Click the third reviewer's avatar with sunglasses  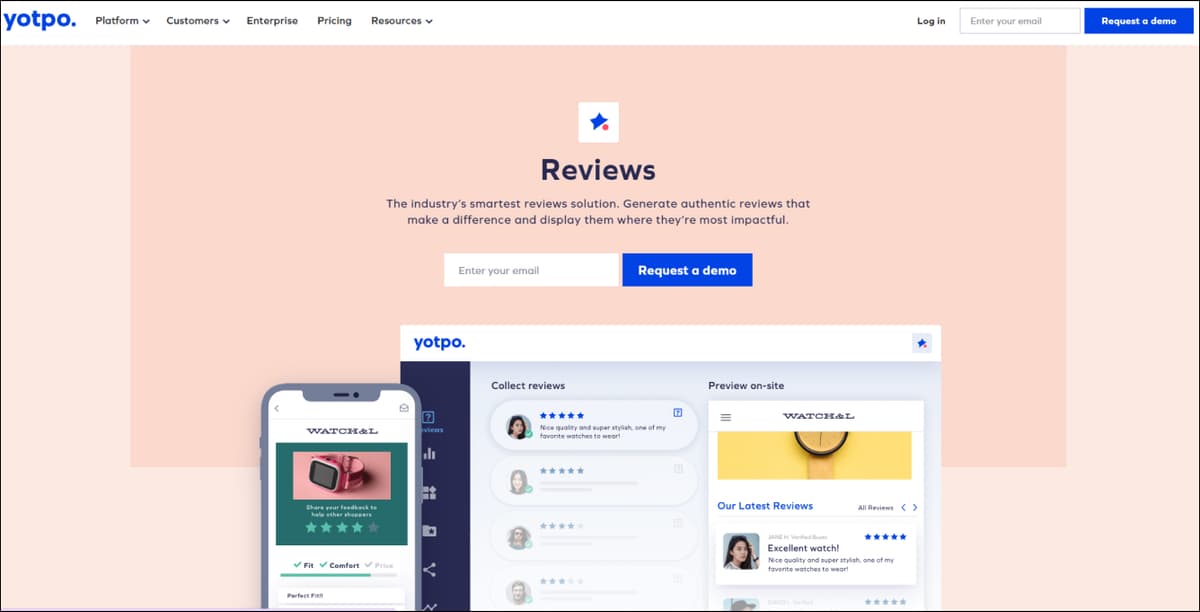click(518, 537)
